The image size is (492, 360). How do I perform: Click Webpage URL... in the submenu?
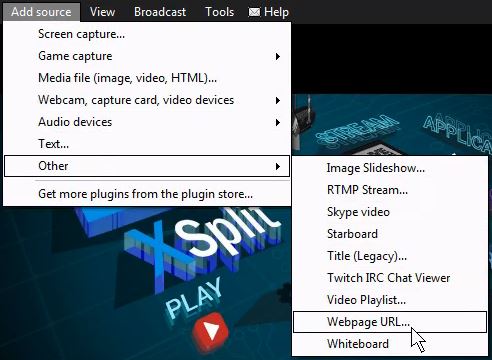pyautogui.click(x=390, y=322)
